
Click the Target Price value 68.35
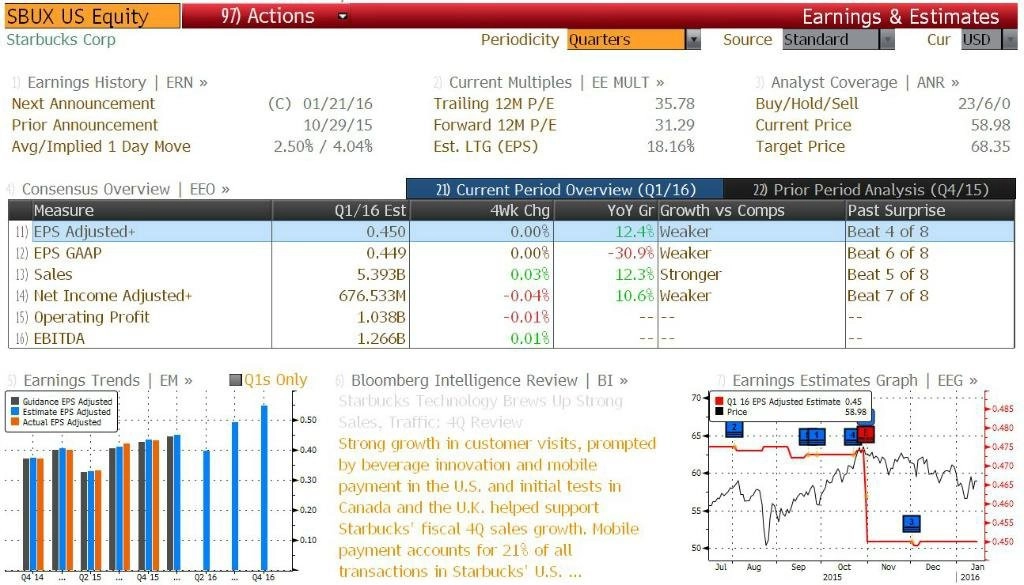pos(991,147)
